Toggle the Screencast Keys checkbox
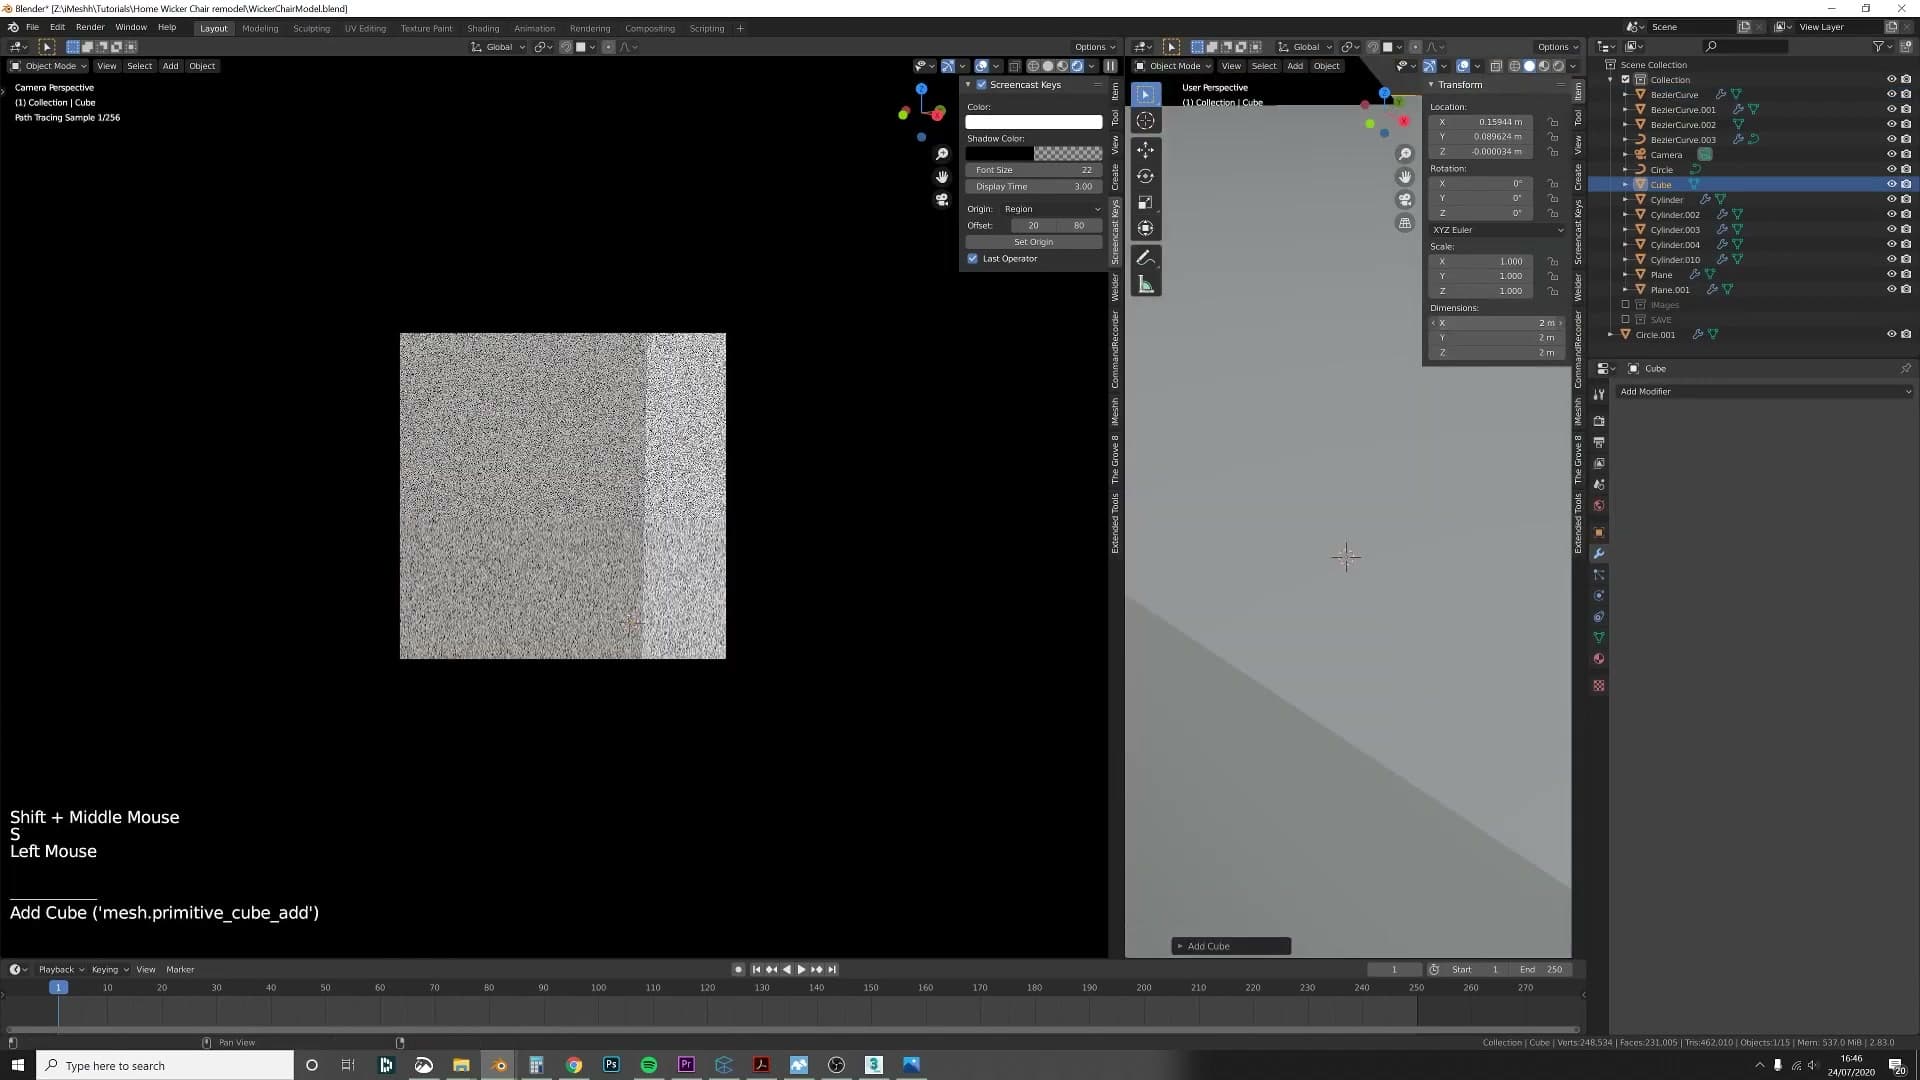1920x1080 pixels. click(981, 85)
